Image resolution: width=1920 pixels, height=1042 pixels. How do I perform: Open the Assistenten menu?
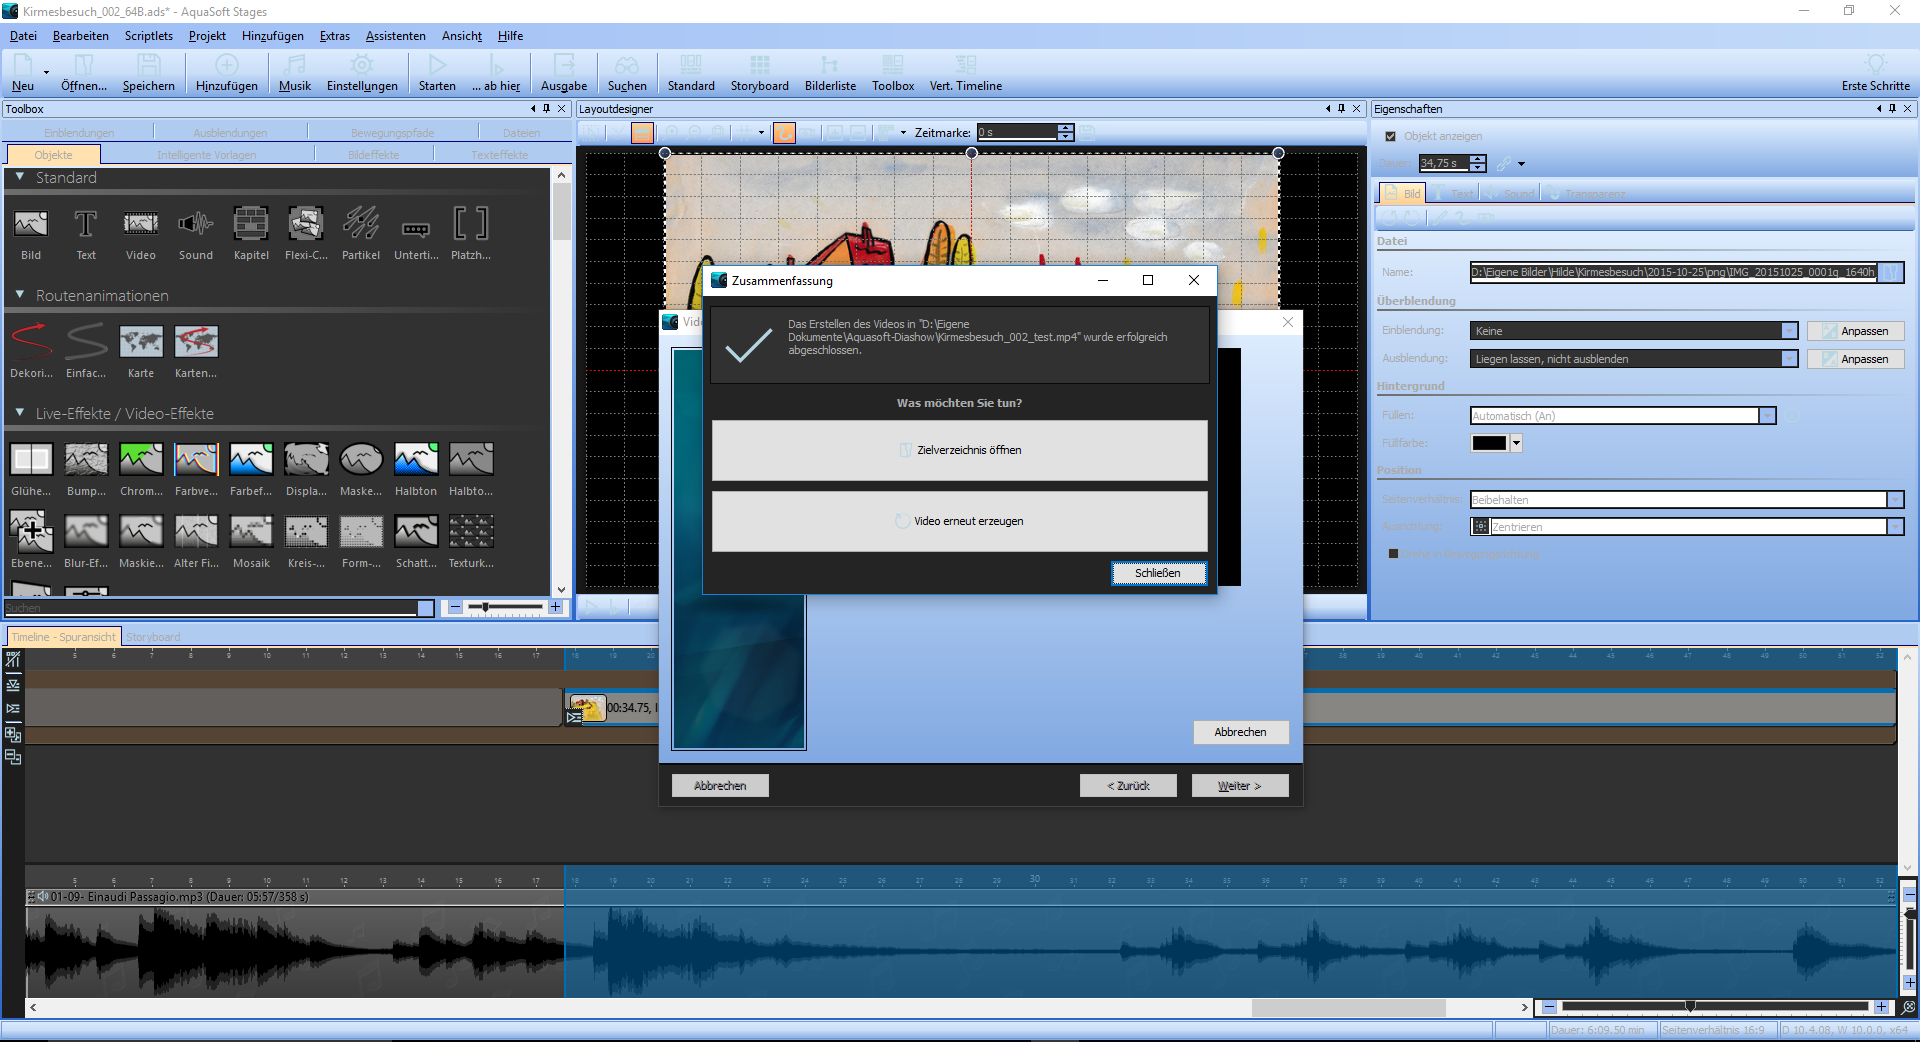[x=395, y=36]
